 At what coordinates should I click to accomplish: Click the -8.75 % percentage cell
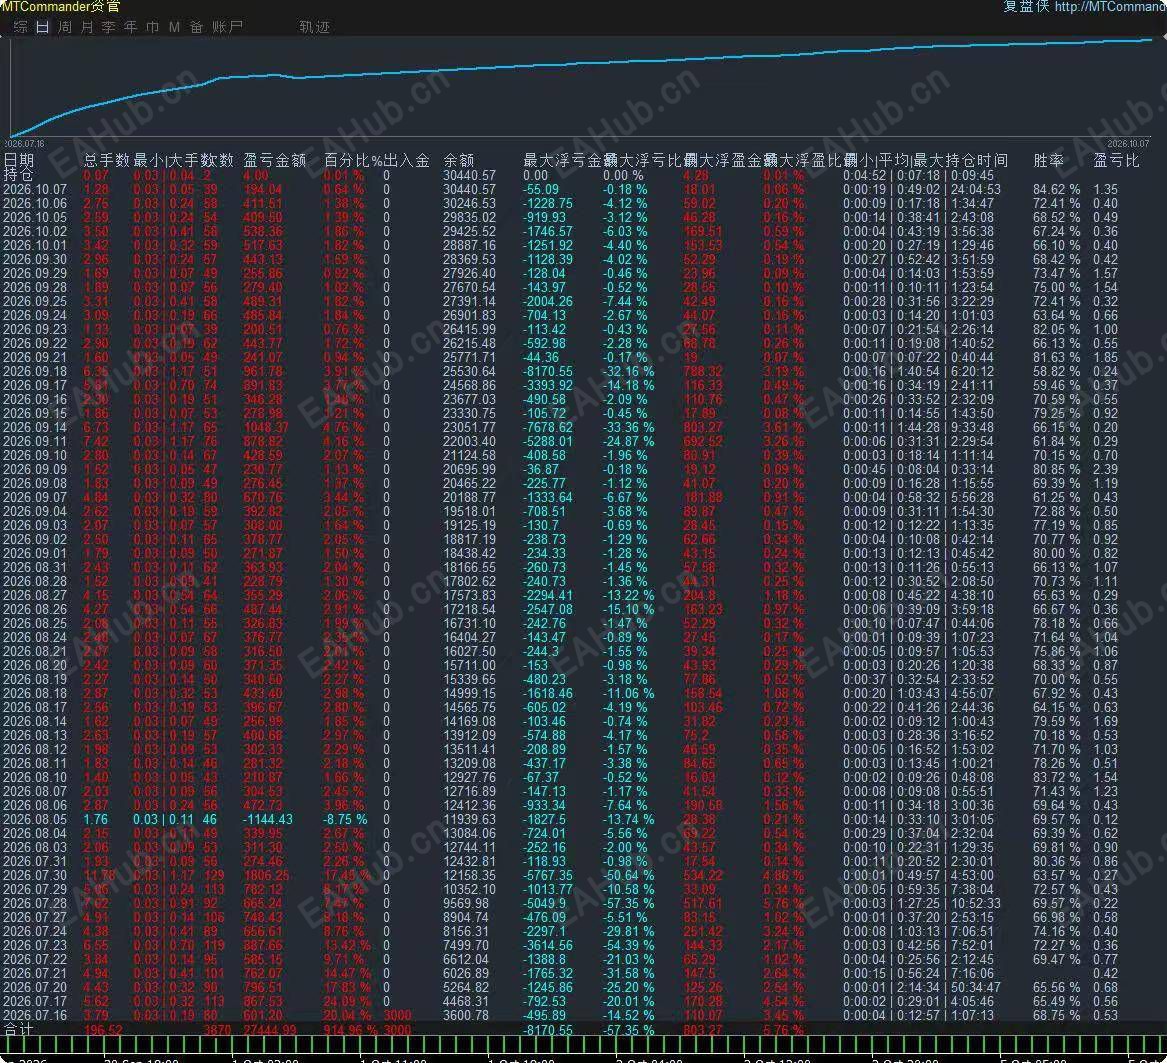pos(345,820)
